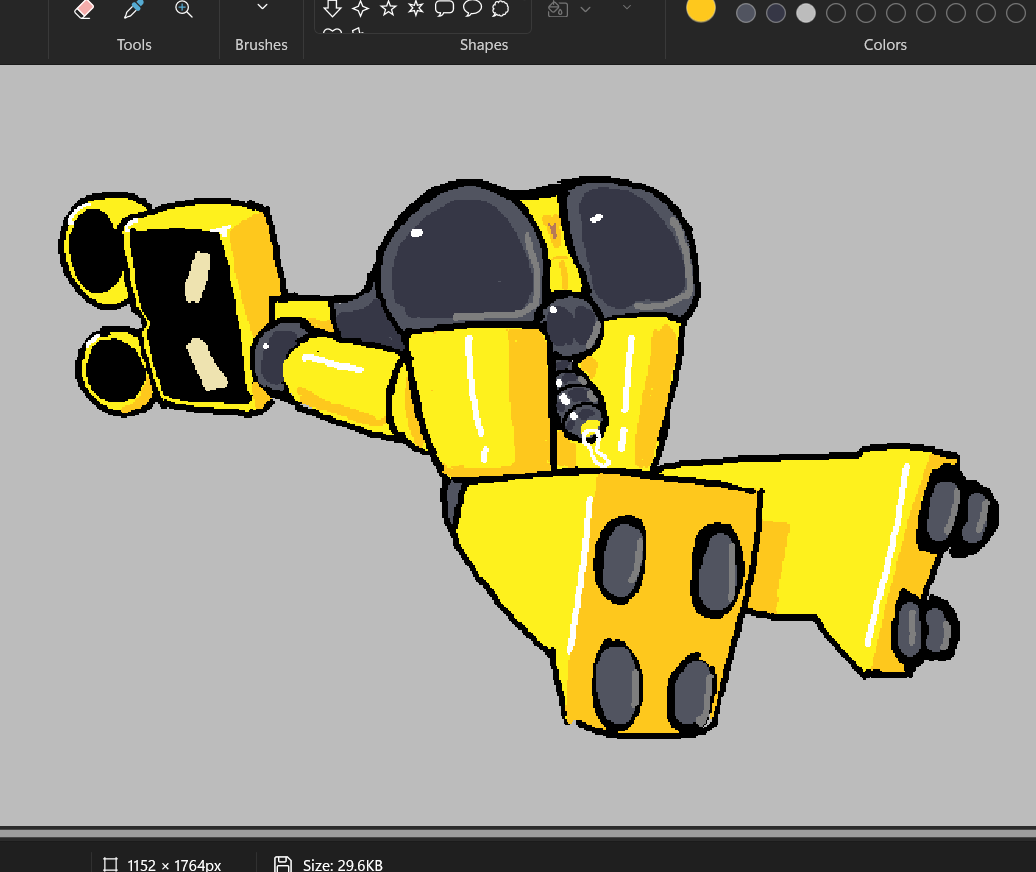Screen dimensions: 1036x872
Task: Select the first empty custom color slot
Action: click(x=836, y=13)
